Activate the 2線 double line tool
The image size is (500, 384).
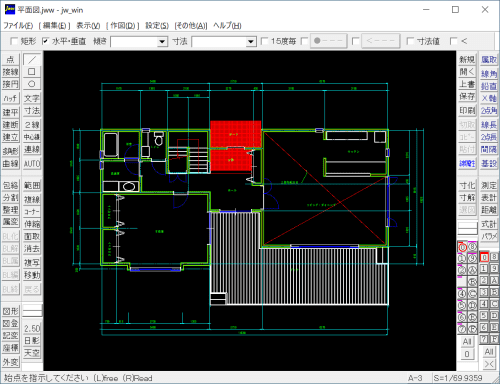(32, 125)
